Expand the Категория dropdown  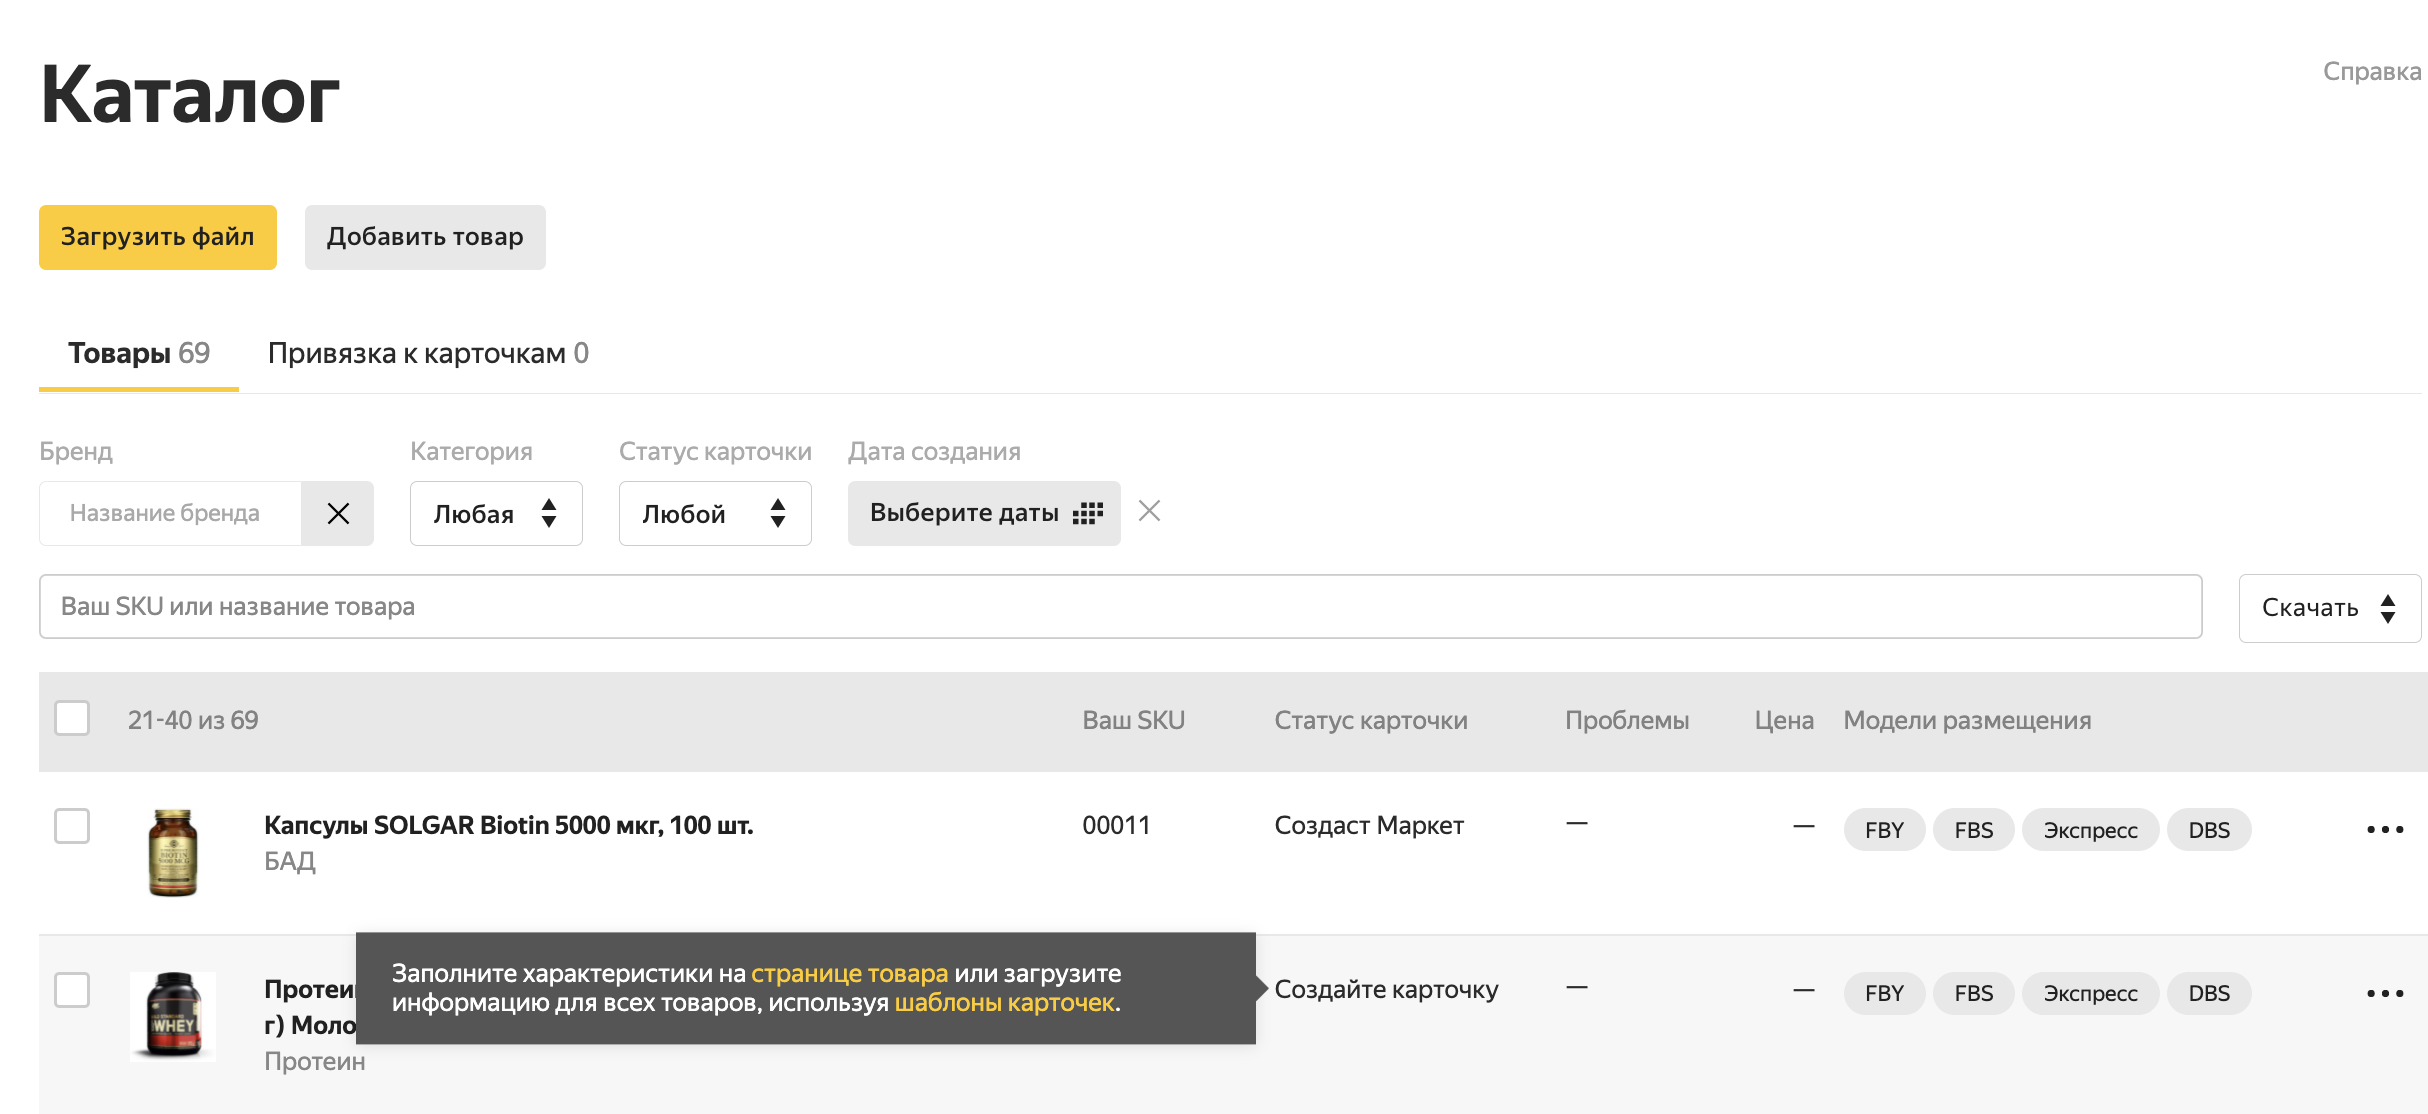(496, 513)
